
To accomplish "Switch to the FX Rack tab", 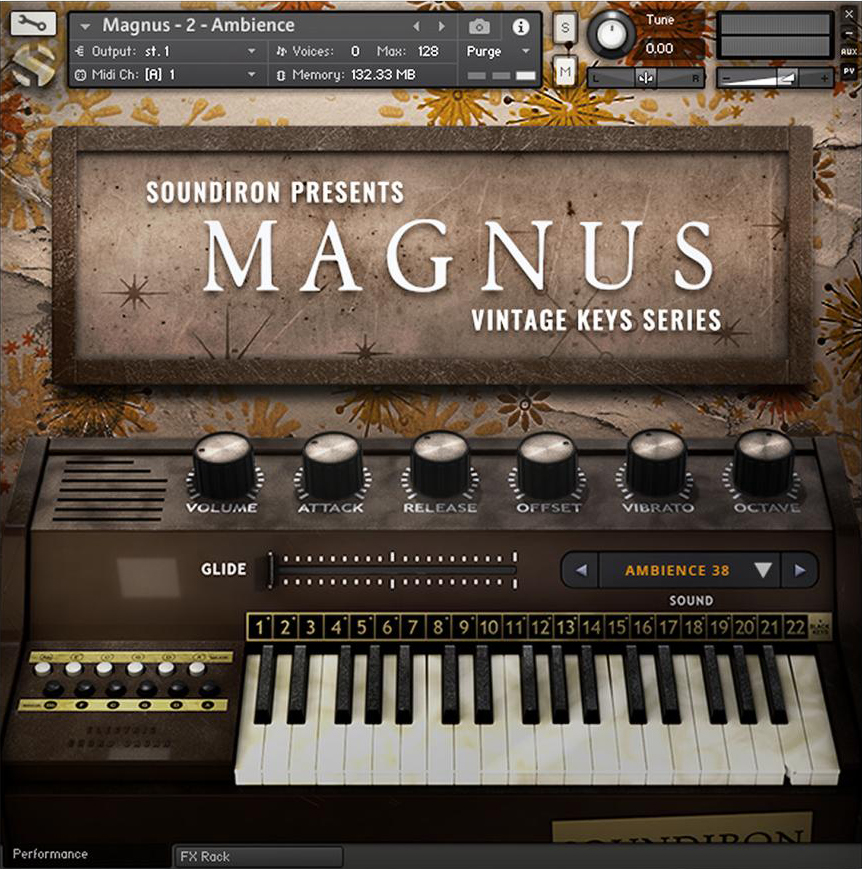I will (258, 857).
